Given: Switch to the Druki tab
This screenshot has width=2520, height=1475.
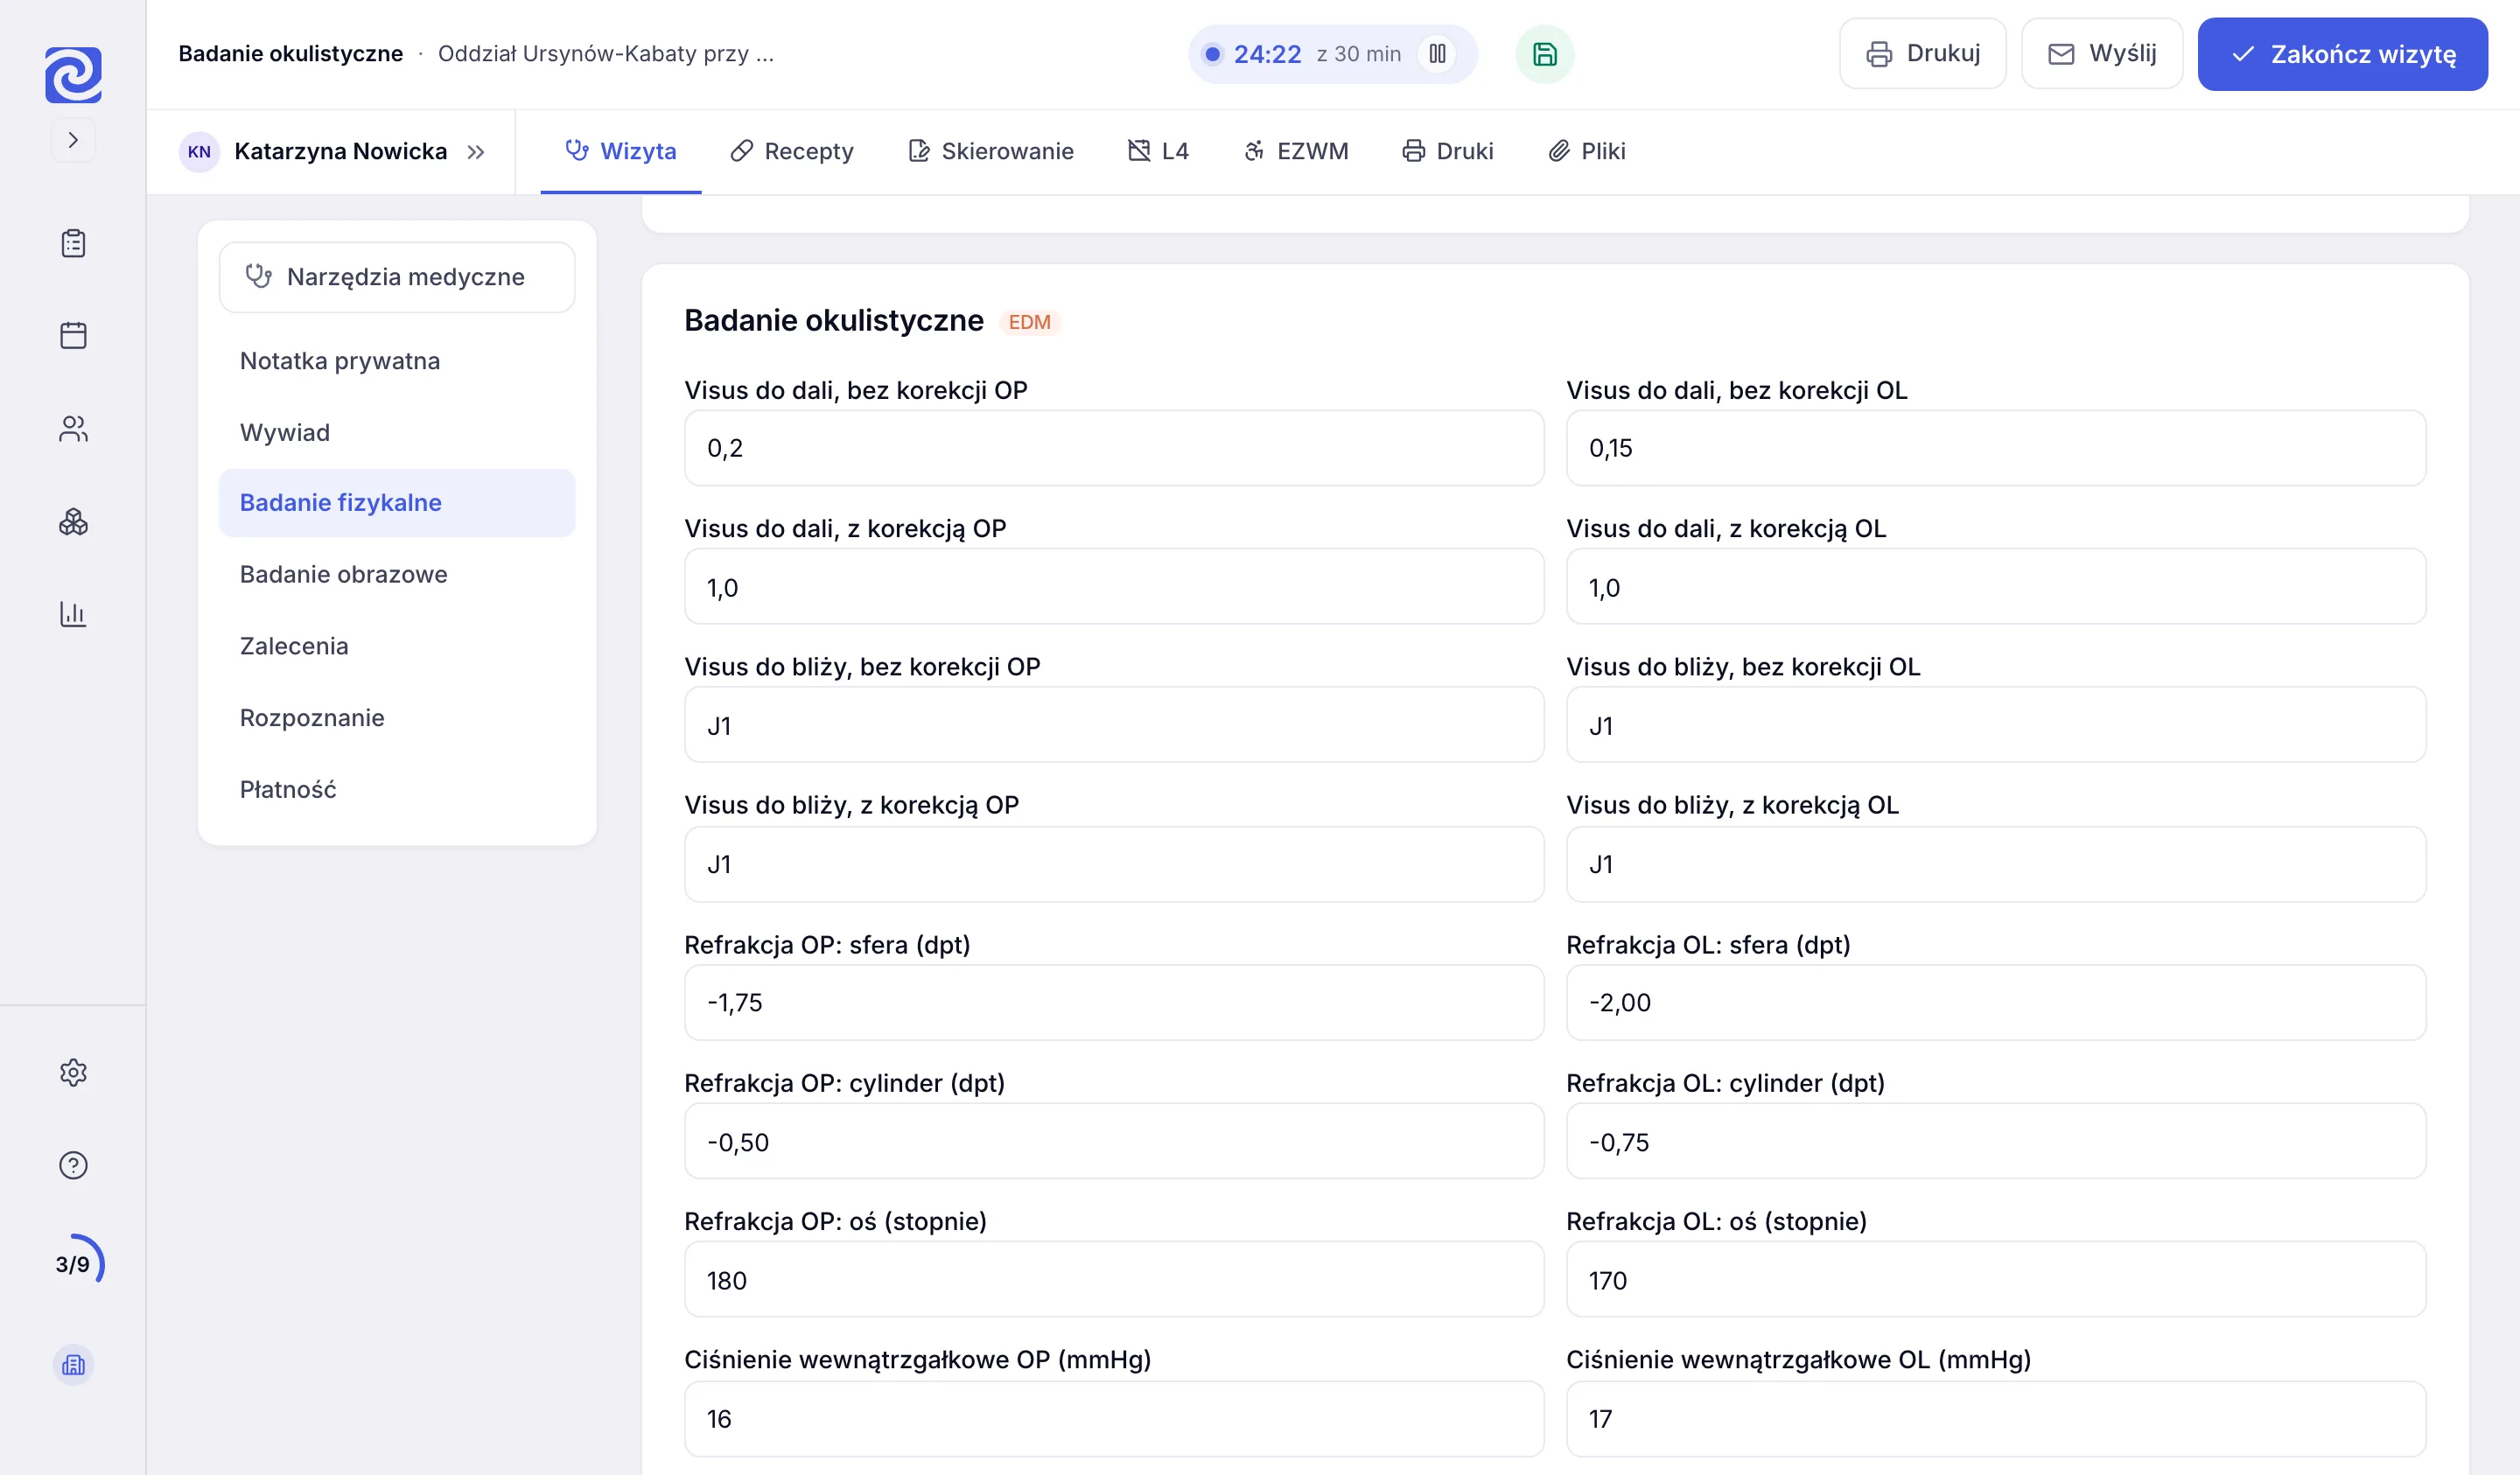Looking at the screenshot, I should tap(1448, 152).
